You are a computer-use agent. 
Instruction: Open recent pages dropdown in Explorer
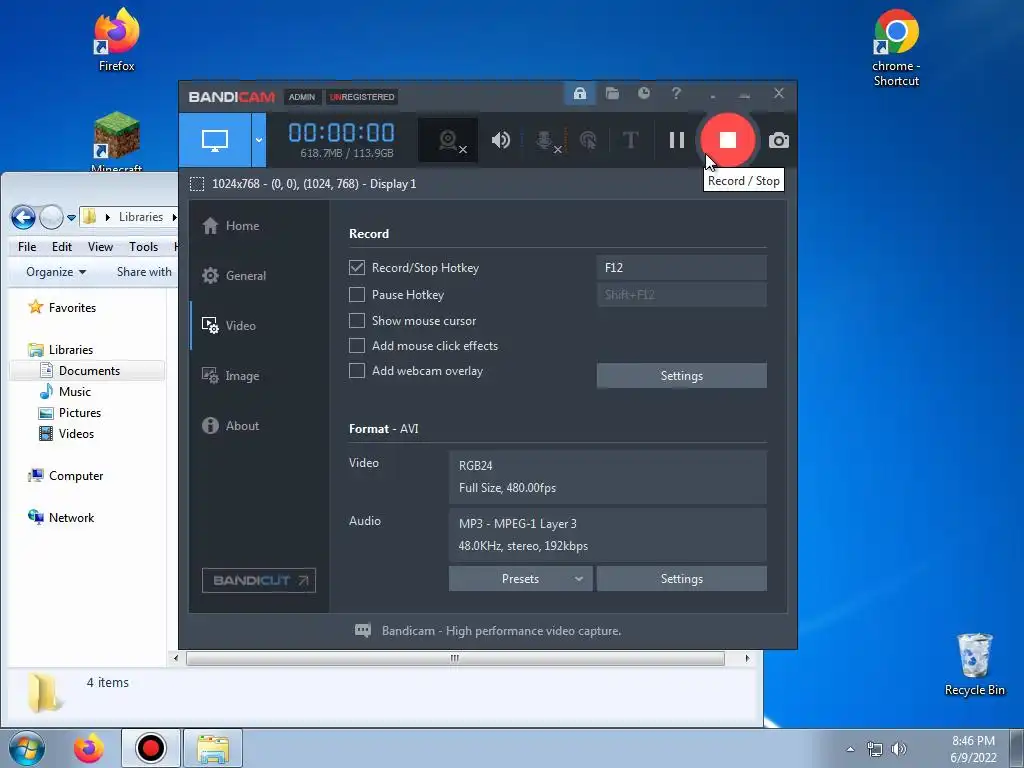pyautogui.click(x=71, y=217)
